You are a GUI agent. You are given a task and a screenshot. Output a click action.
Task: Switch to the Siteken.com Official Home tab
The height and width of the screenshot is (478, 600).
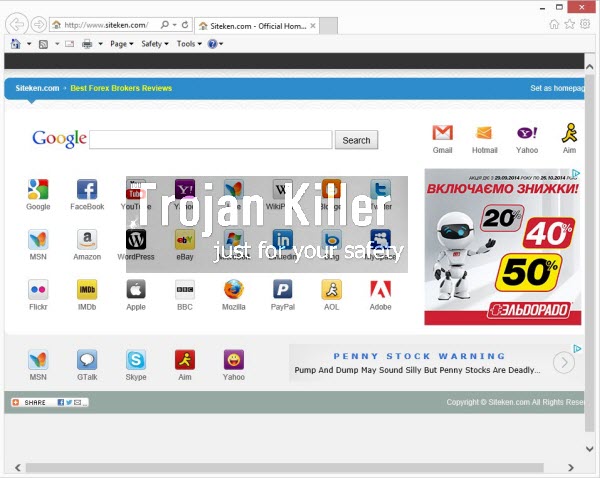pyautogui.click(x=255, y=24)
